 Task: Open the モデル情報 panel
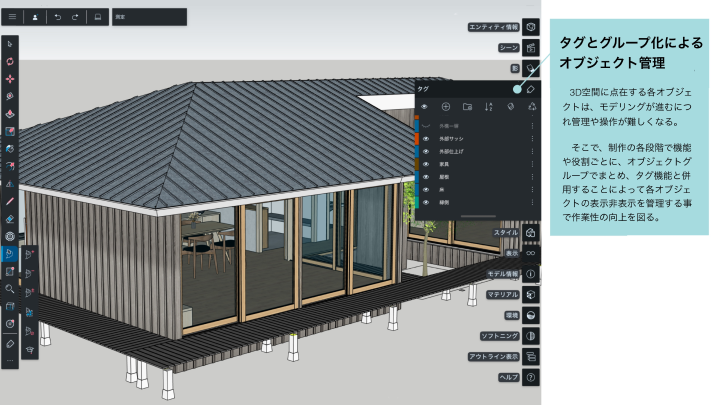click(531, 274)
